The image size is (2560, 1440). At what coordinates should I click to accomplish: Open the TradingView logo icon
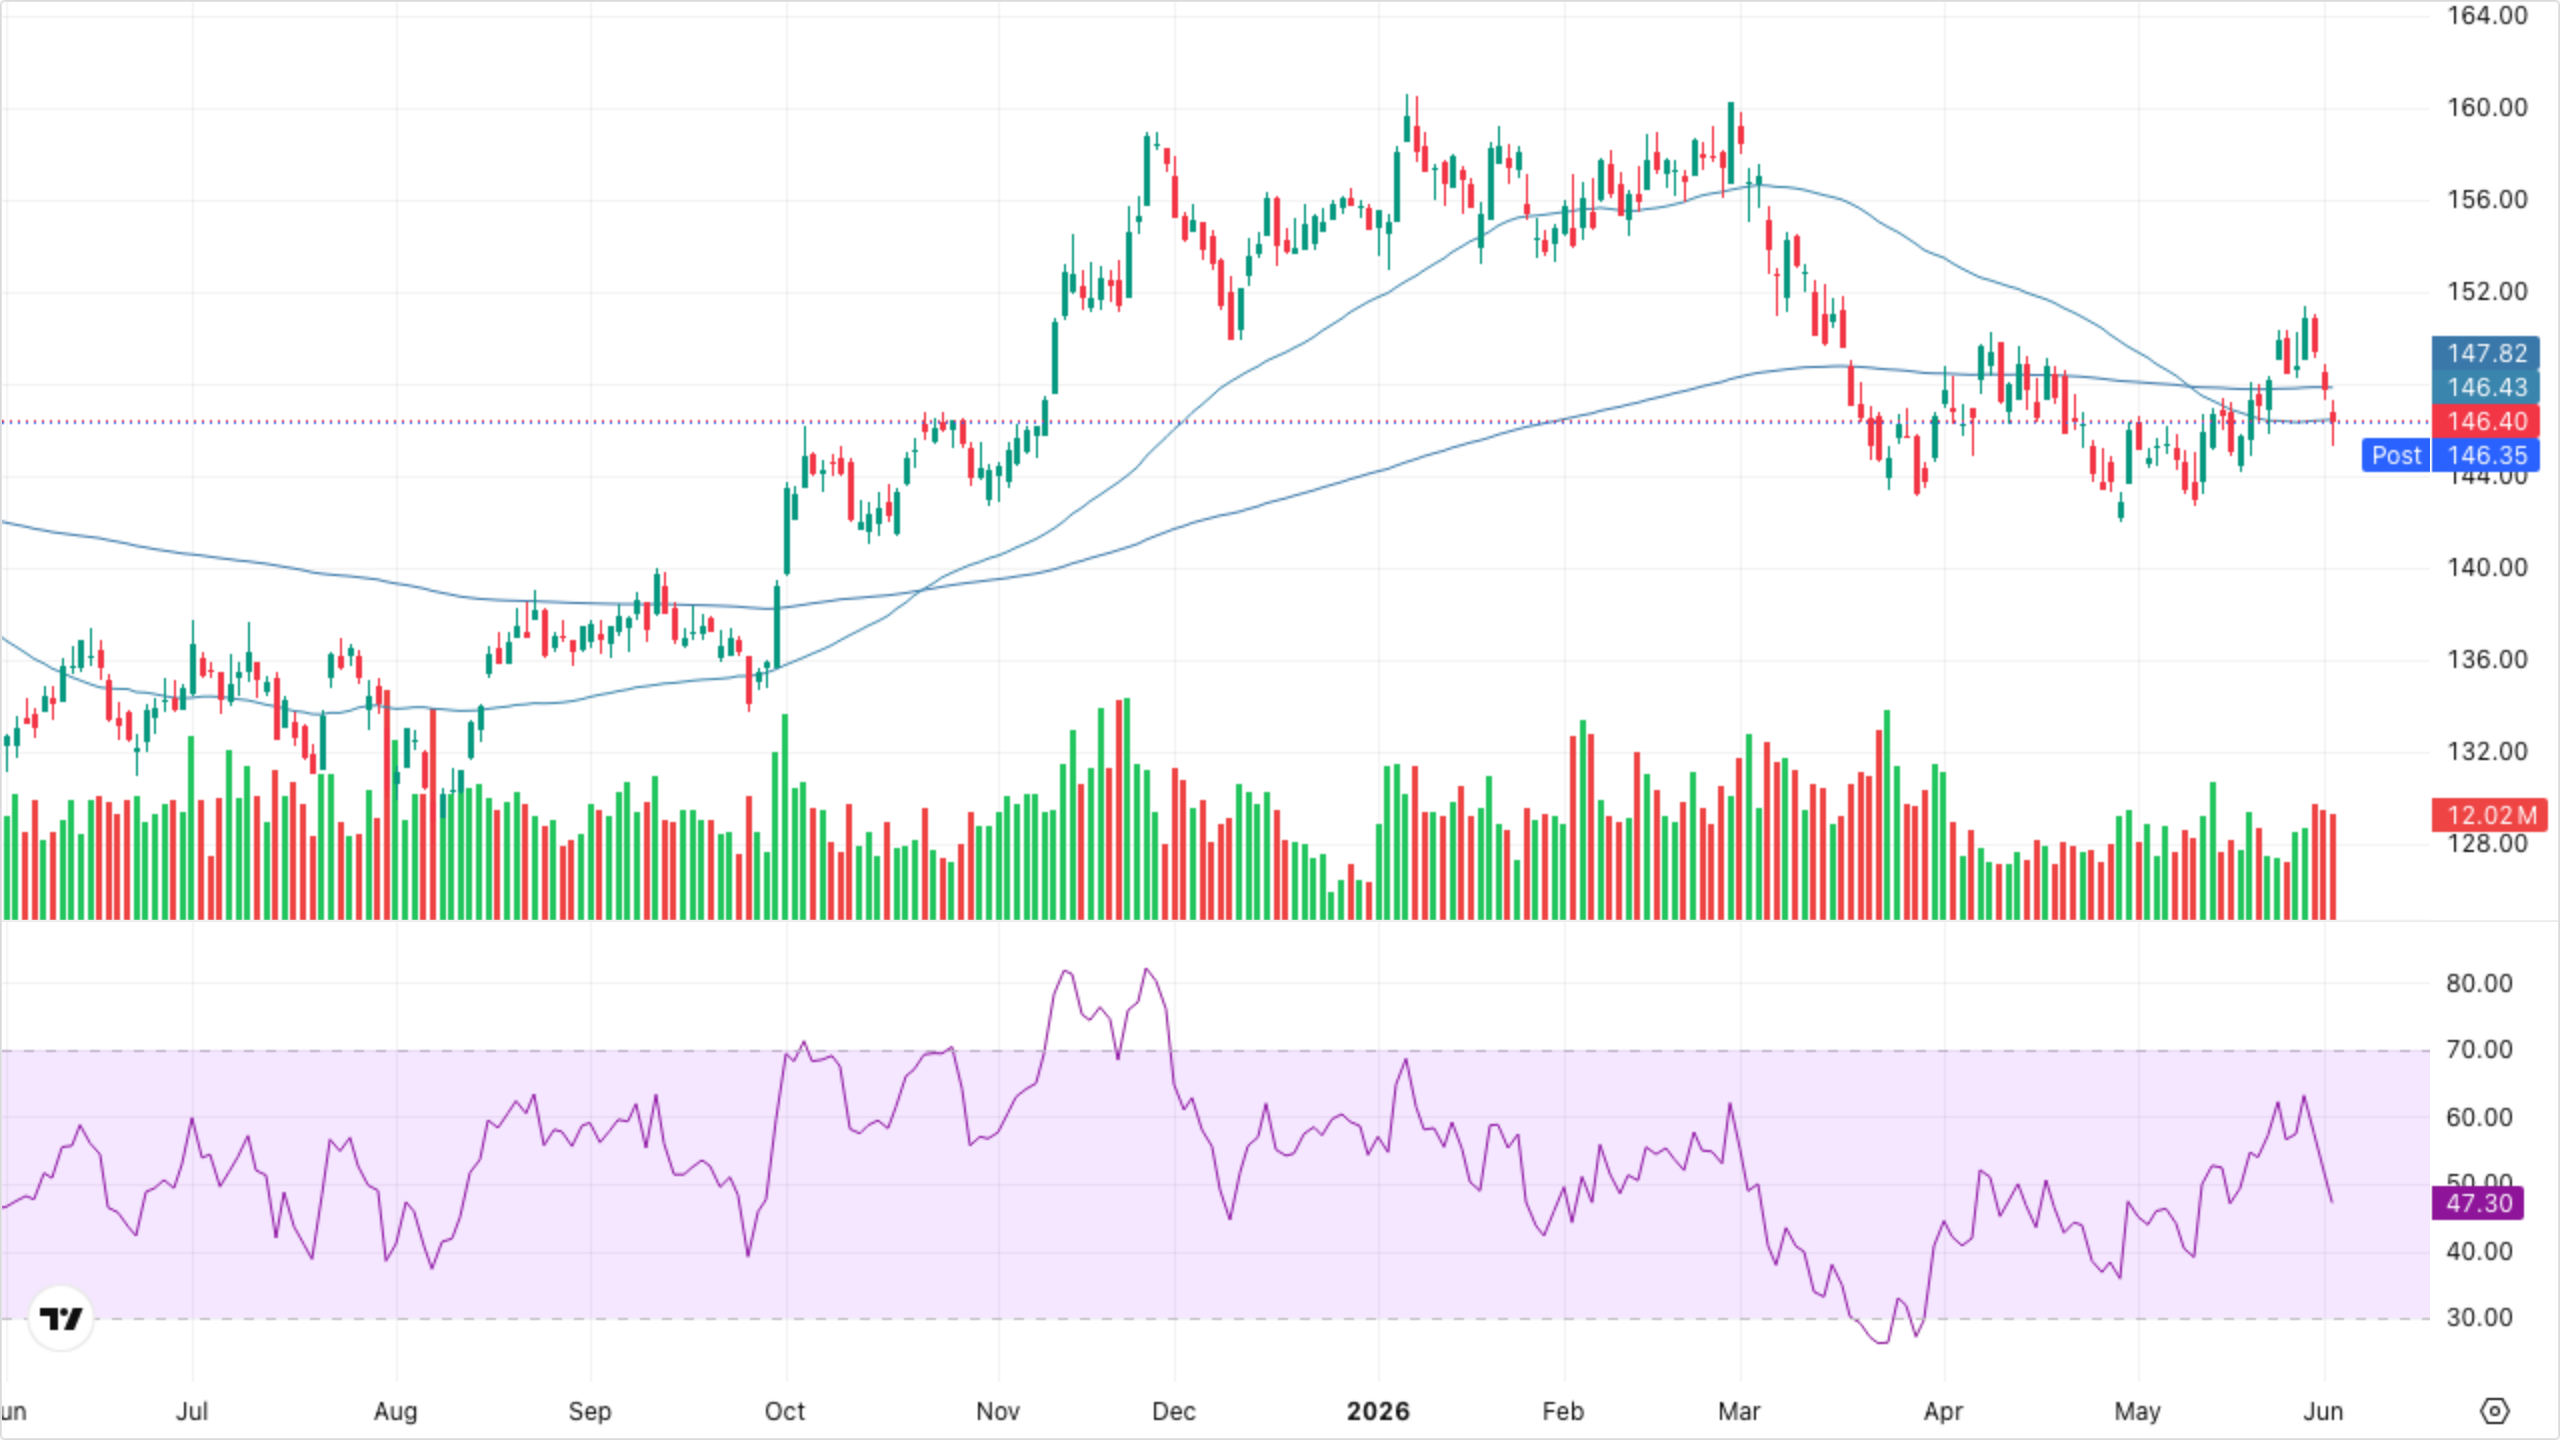(61, 1318)
